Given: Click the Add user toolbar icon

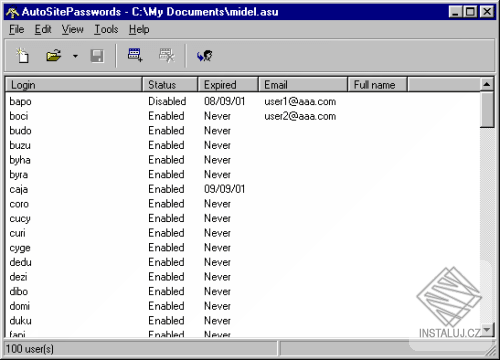Looking at the screenshot, I should 135,55.
